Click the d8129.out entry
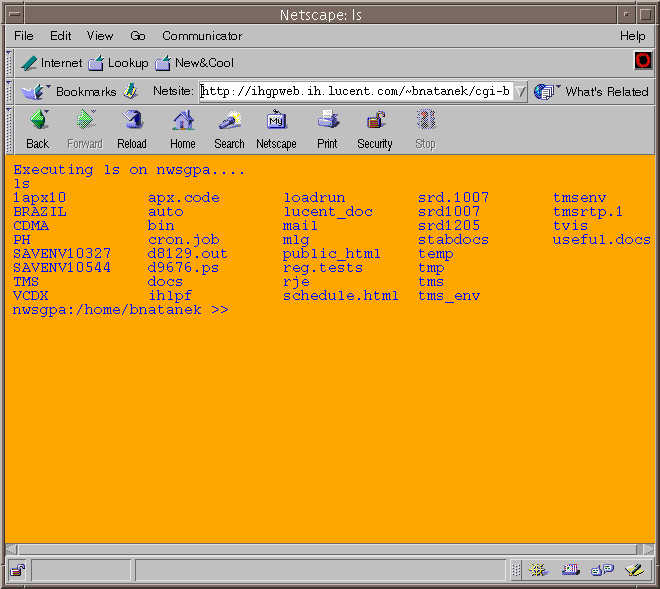Image resolution: width=660 pixels, height=589 pixels. pos(187,253)
